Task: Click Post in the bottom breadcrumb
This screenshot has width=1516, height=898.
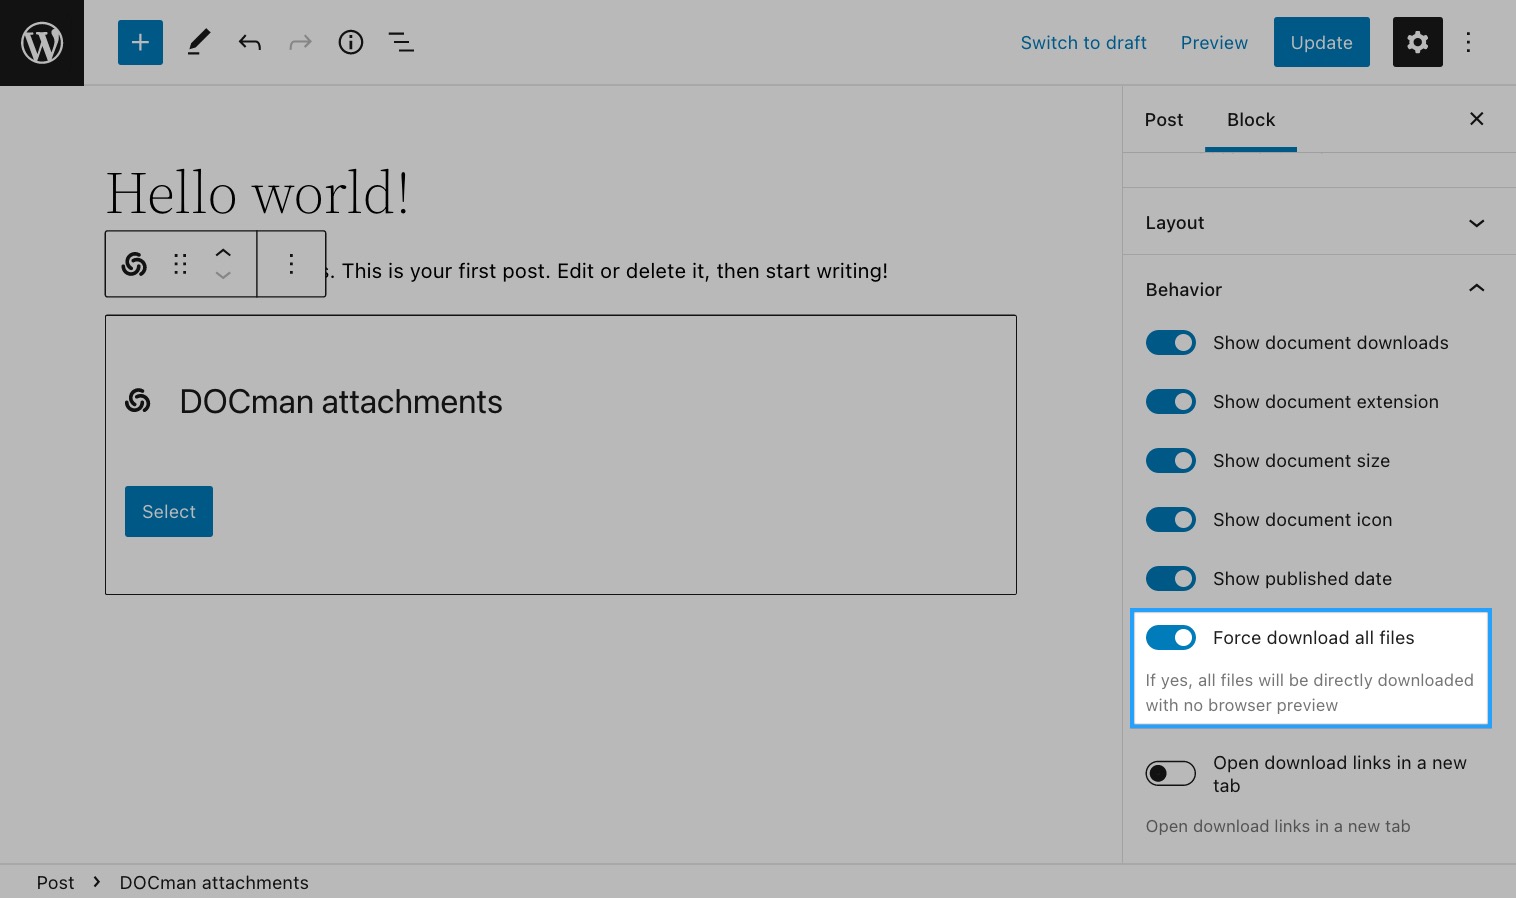Action: (x=55, y=883)
